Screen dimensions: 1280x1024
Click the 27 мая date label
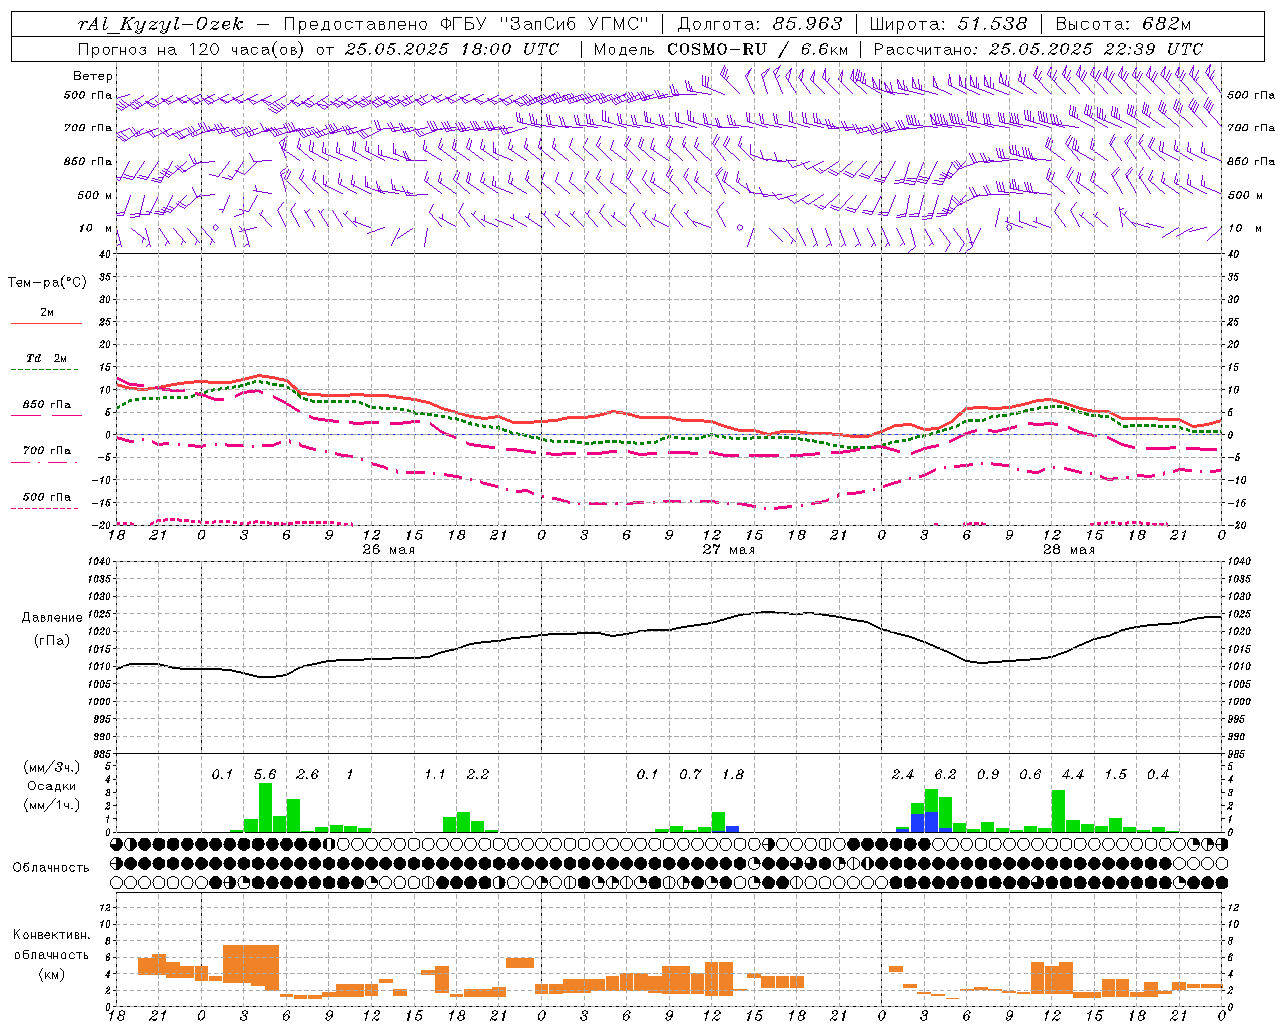click(x=729, y=550)
